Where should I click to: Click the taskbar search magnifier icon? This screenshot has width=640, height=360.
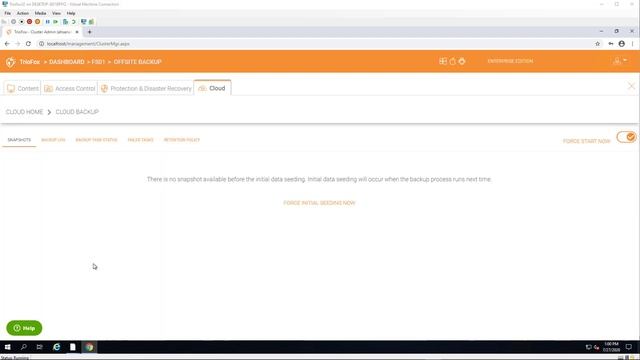(24, 347)
